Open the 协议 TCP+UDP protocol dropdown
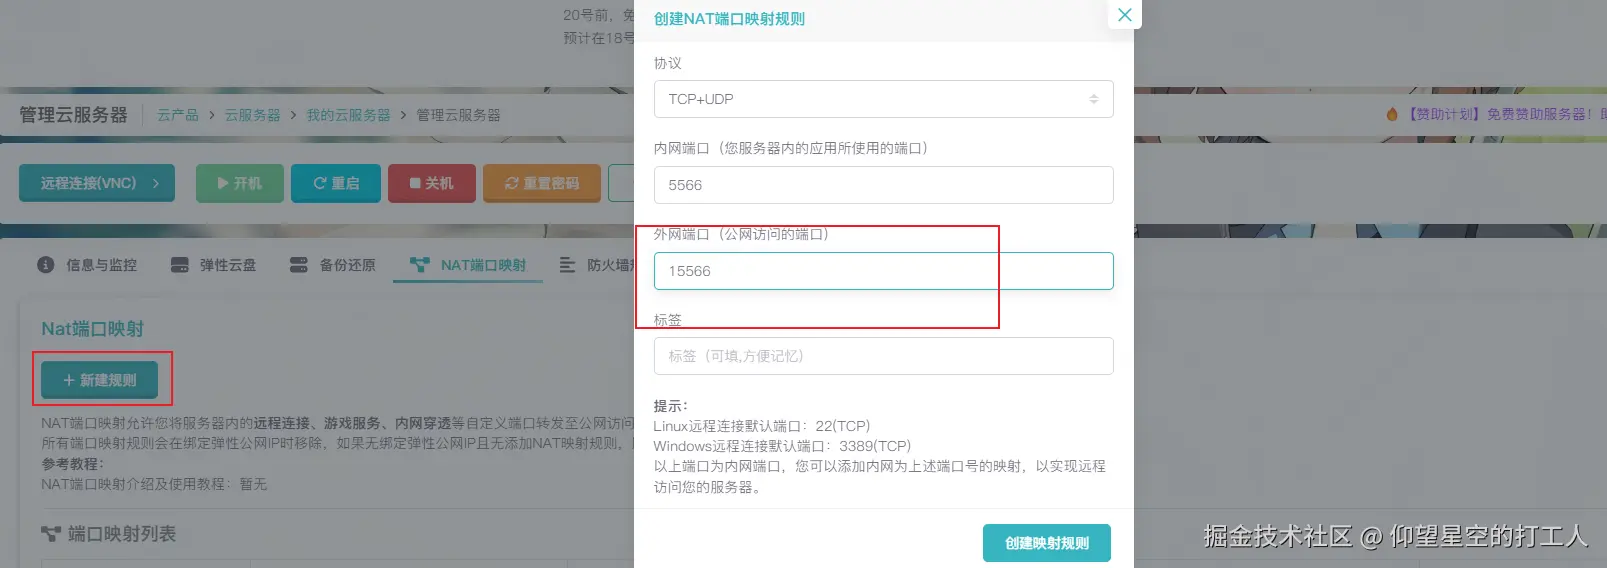The height and width of the screenshot is (568, 1607). click(883, 99)
